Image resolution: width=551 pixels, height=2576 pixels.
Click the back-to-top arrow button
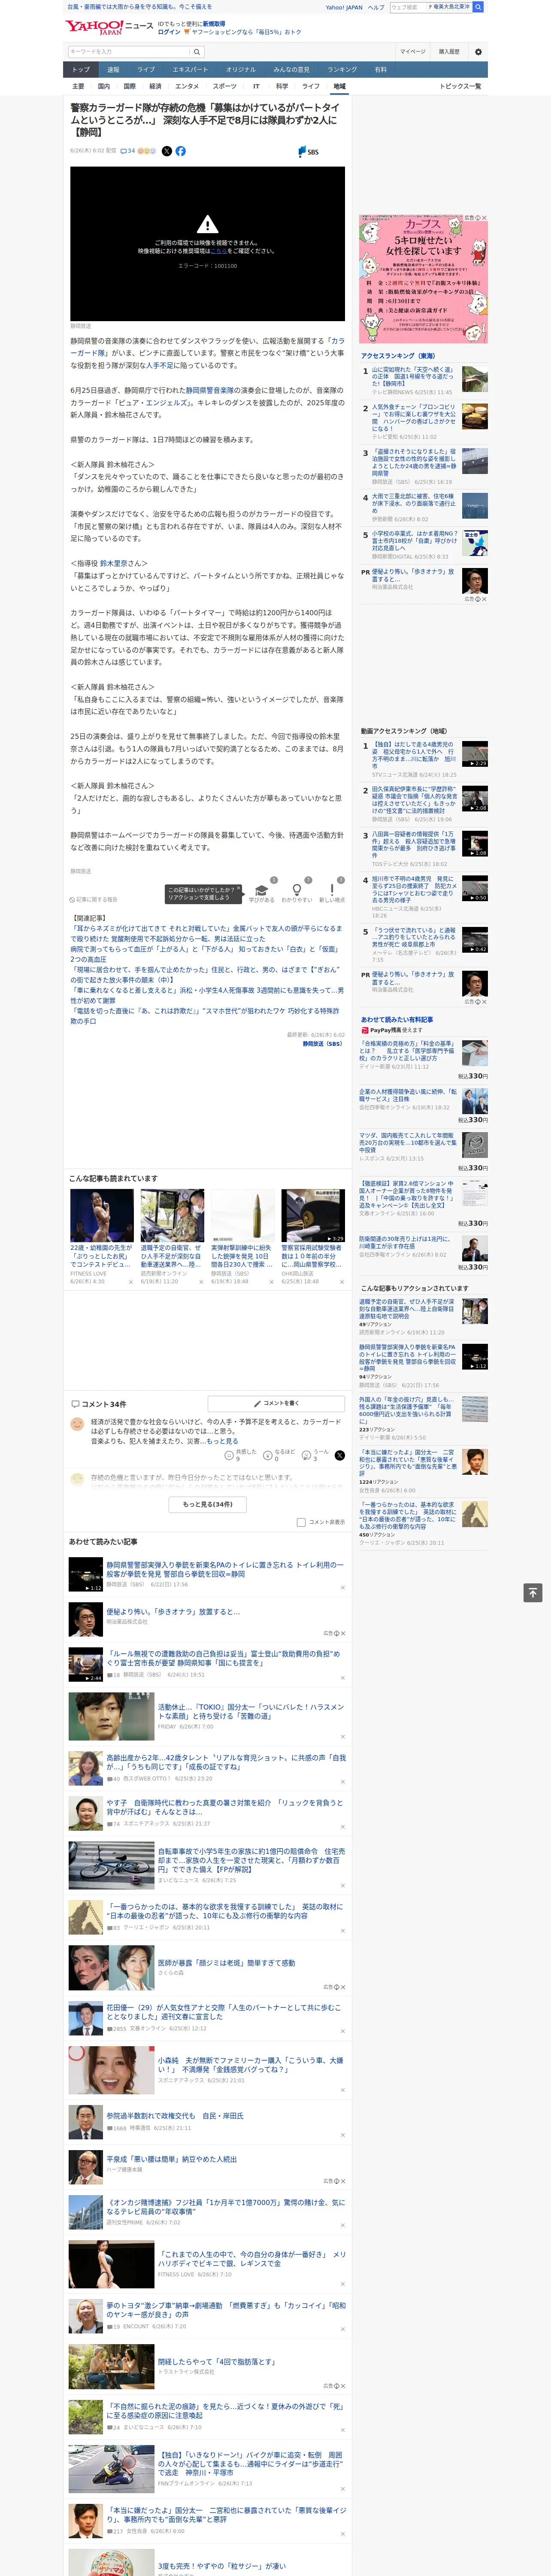pyautogui.click(x=533, y=1593)
